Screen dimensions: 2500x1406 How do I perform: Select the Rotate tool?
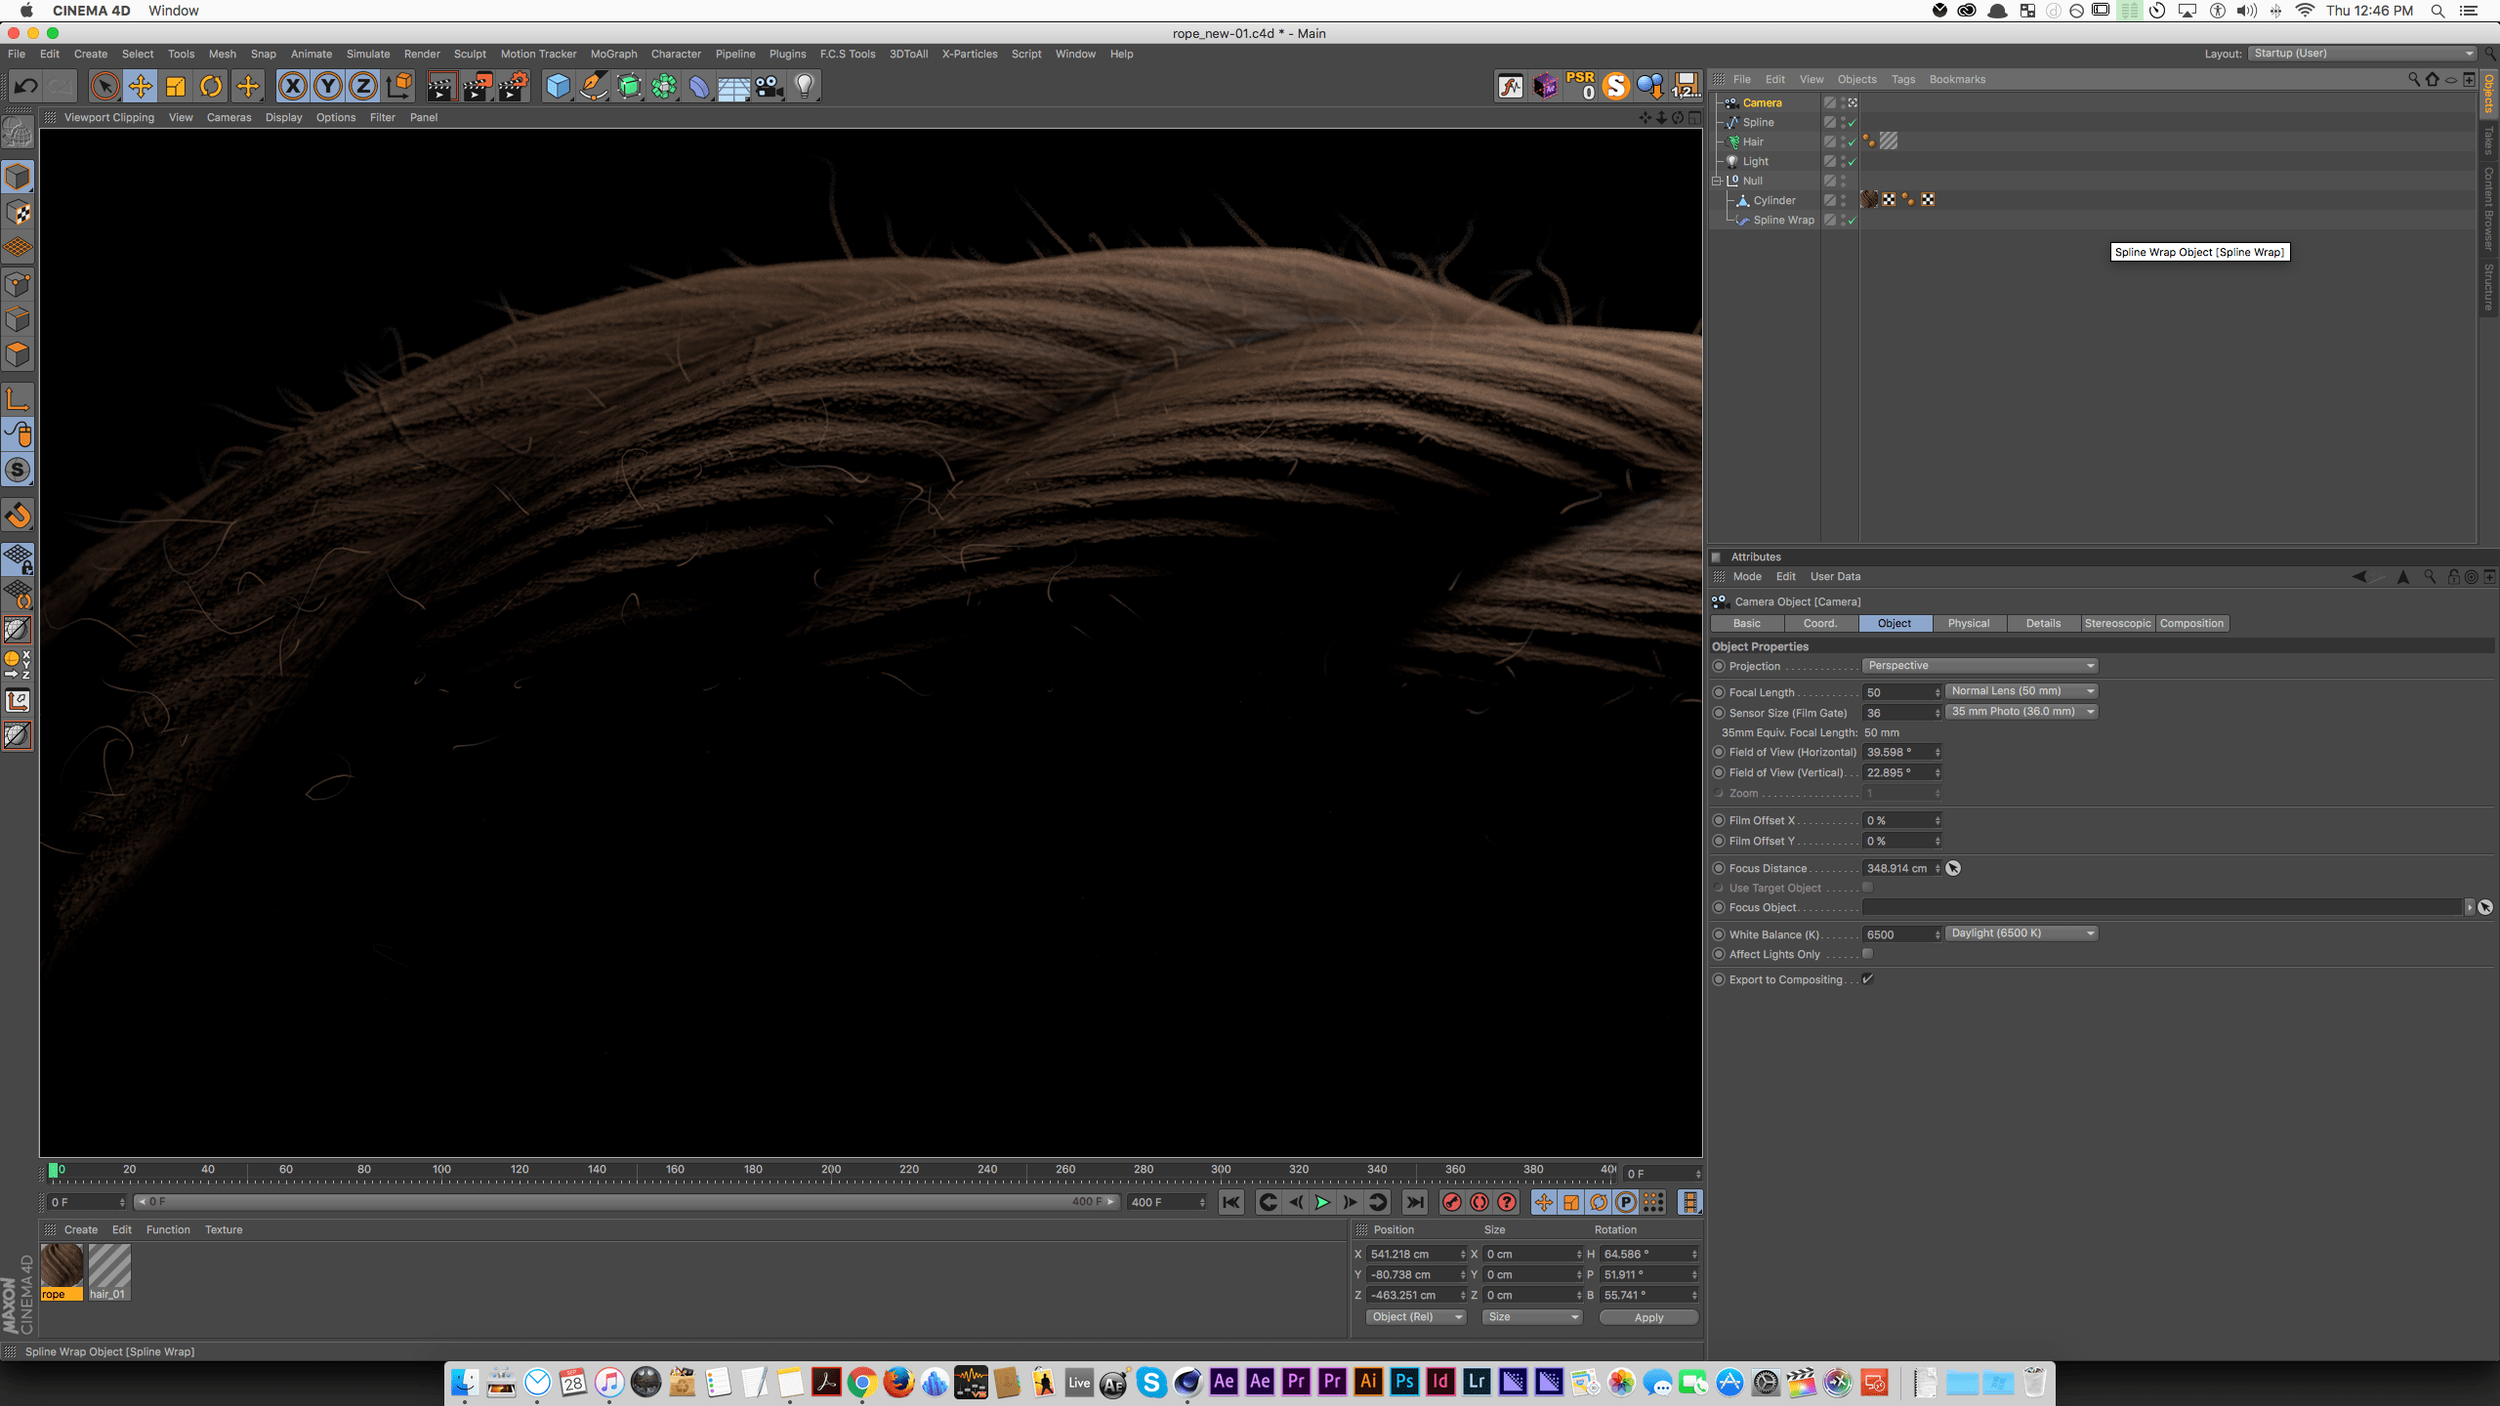tap(211, 87)
